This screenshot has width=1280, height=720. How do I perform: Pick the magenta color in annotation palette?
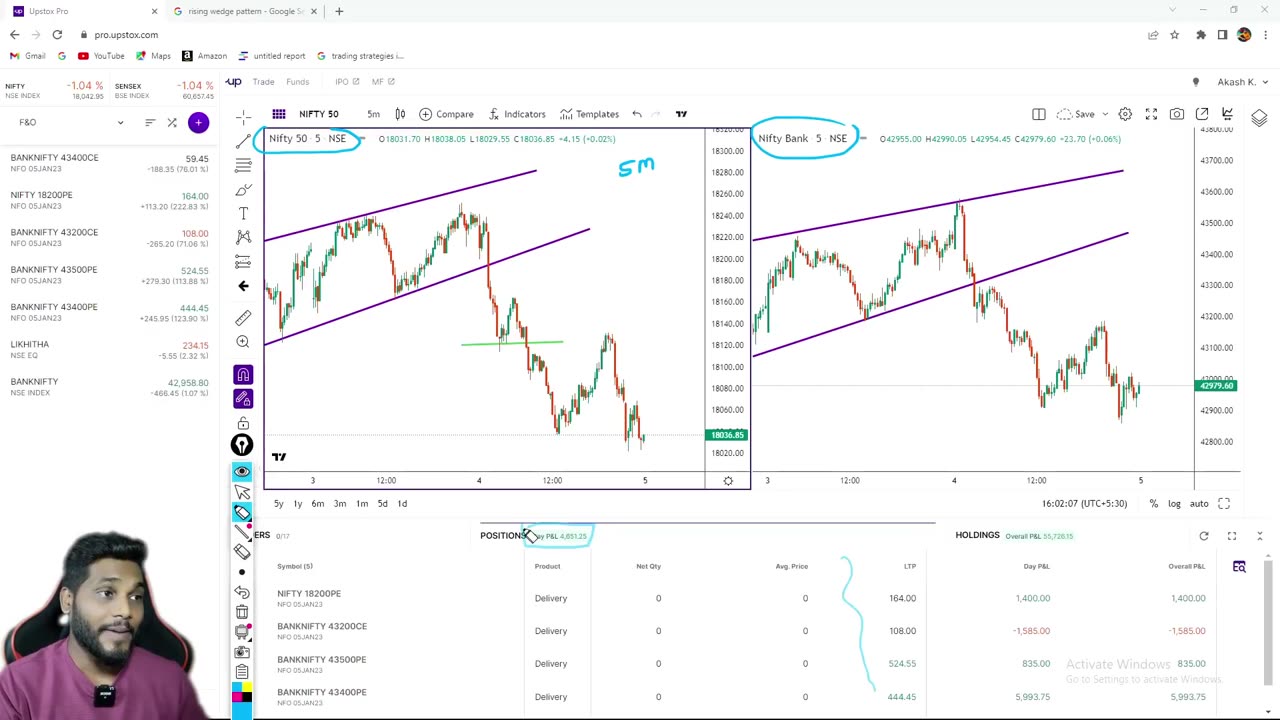[237, 698]
